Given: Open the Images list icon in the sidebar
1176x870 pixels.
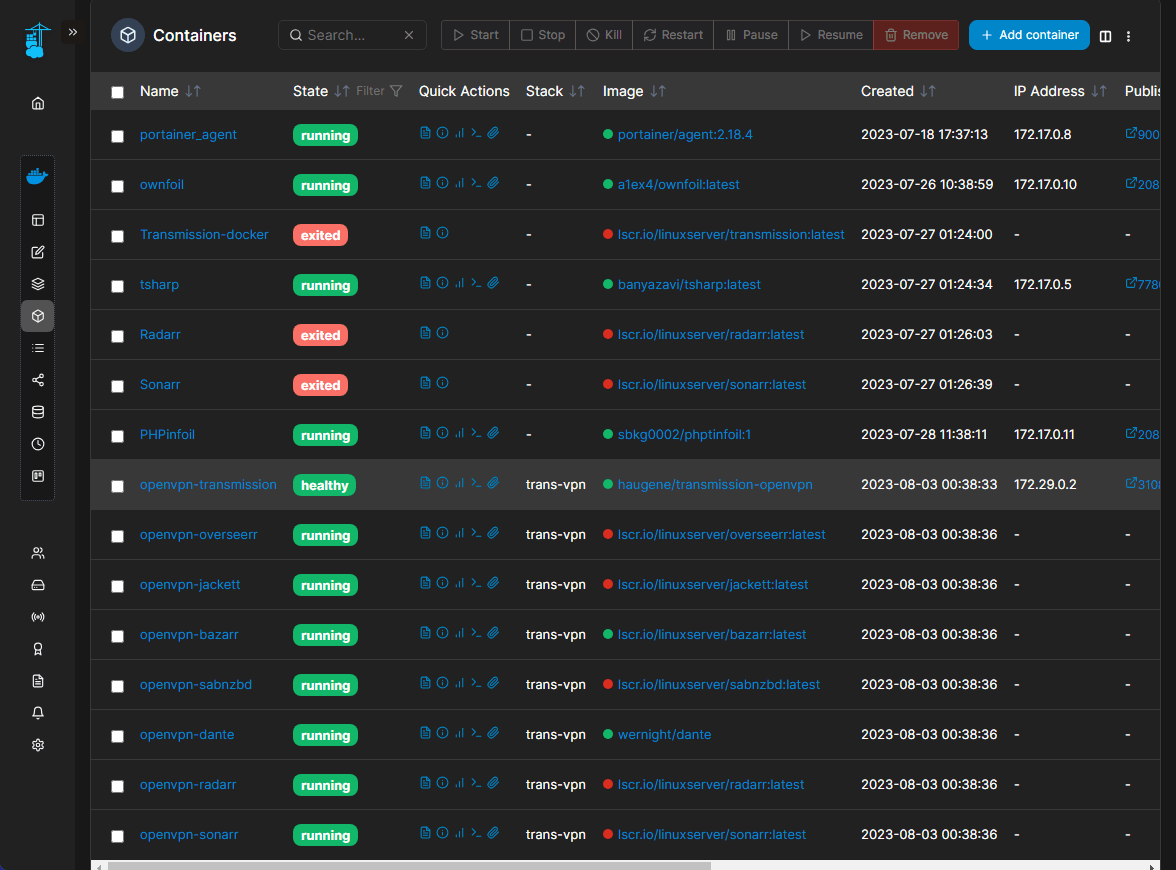Looking at the screenshot, I should coord(38,348).
